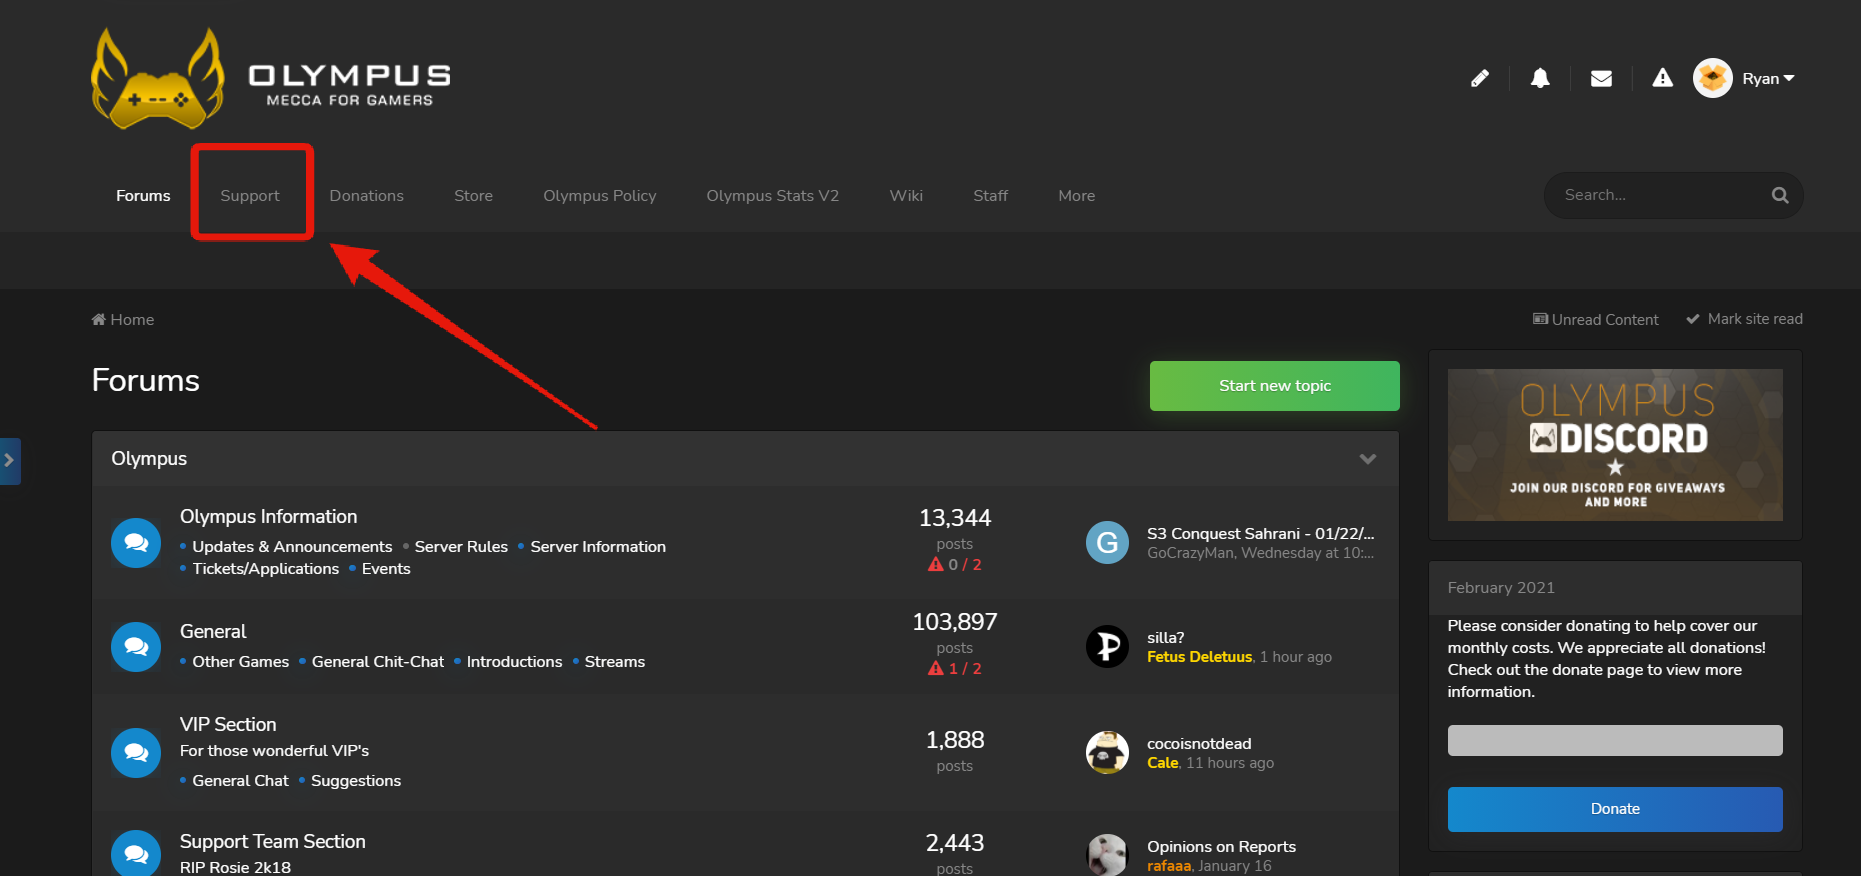
Task: Open the Store tab
Action: coord(473,196)
